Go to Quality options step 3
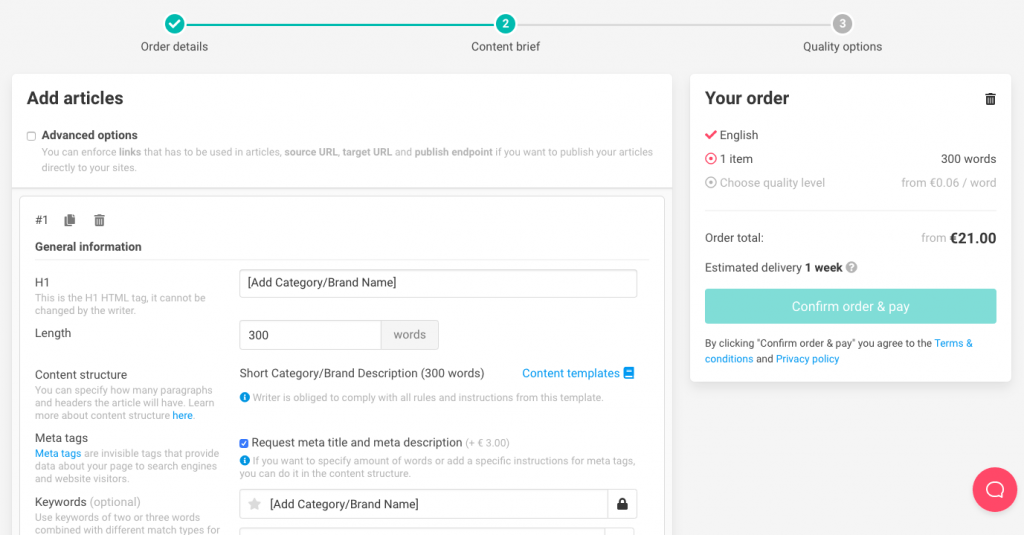Screen dimensions: 1024x535 842,23
